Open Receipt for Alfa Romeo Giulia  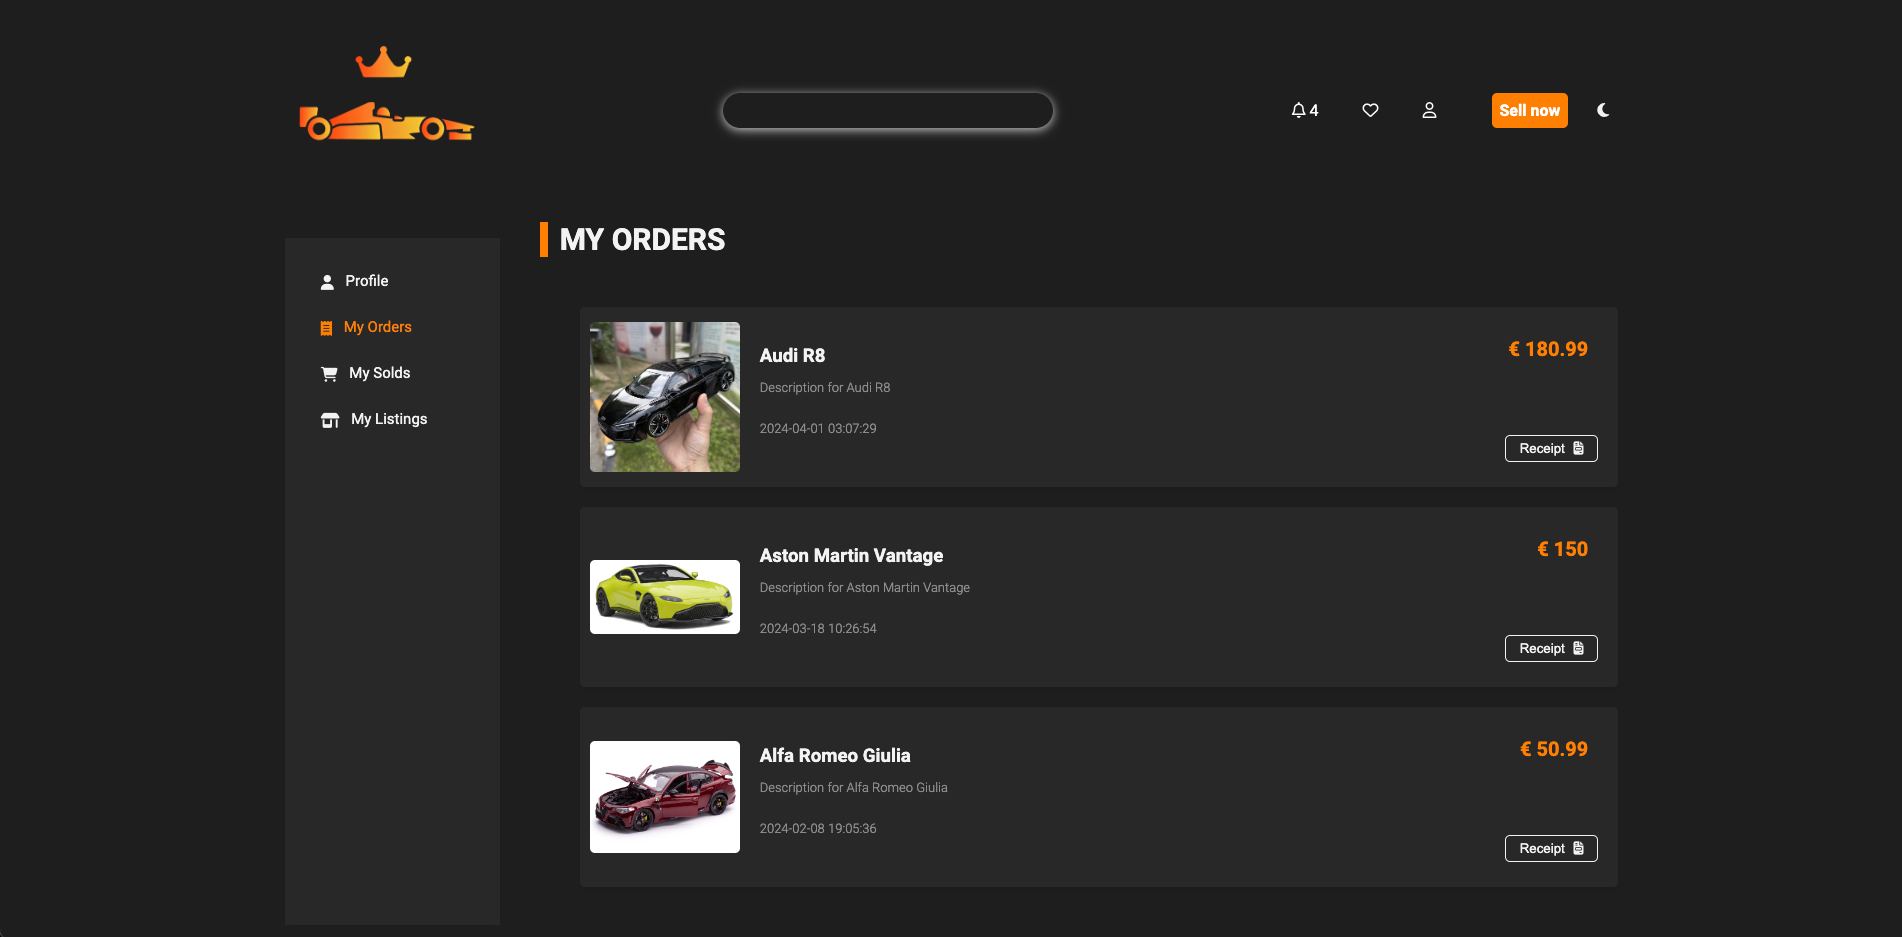(x=1551, y=848)
